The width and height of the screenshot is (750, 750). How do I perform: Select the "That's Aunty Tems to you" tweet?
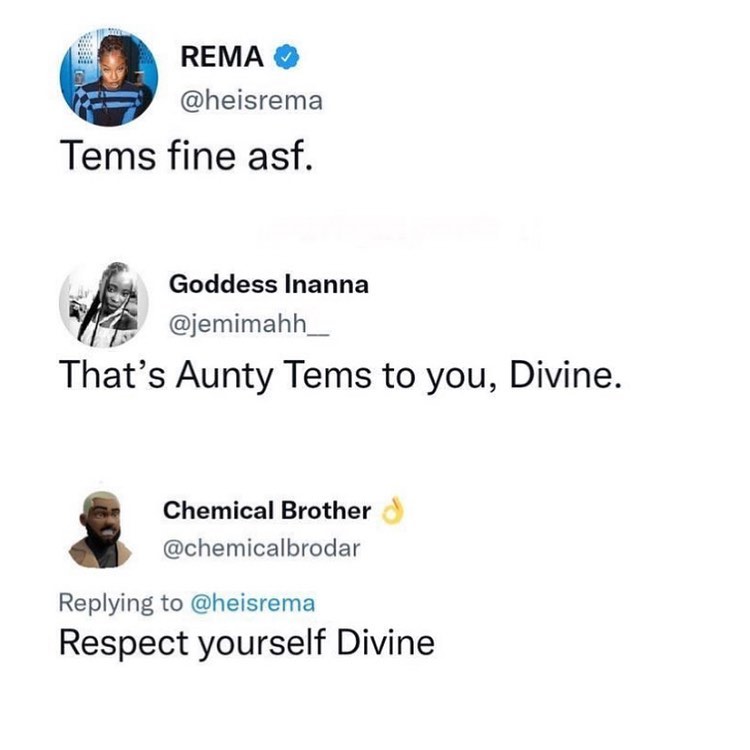tap(340, 376)
